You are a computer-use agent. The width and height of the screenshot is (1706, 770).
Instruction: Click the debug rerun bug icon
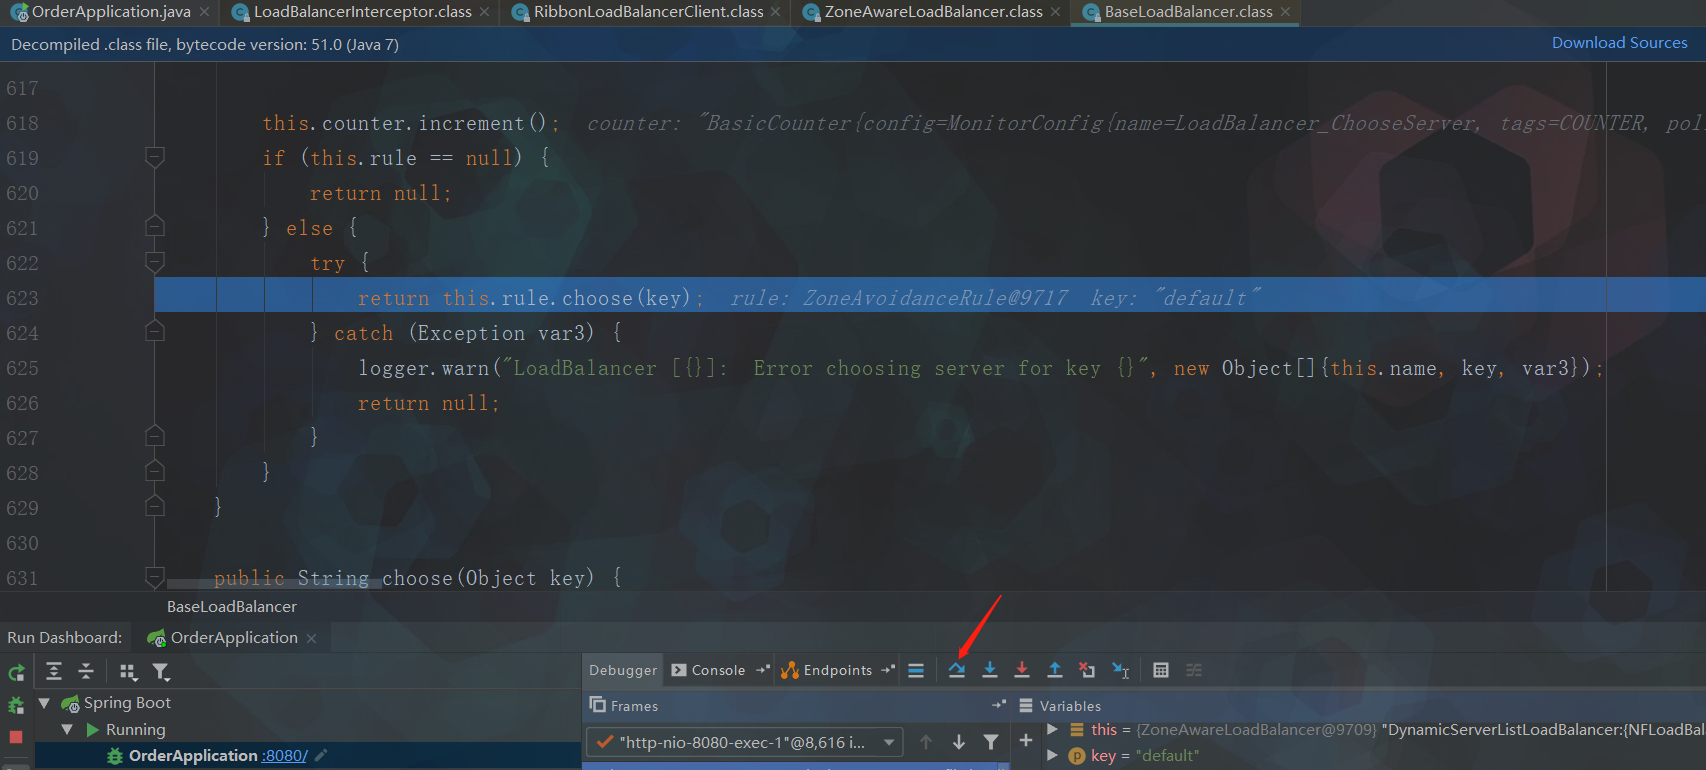point(16,705)
